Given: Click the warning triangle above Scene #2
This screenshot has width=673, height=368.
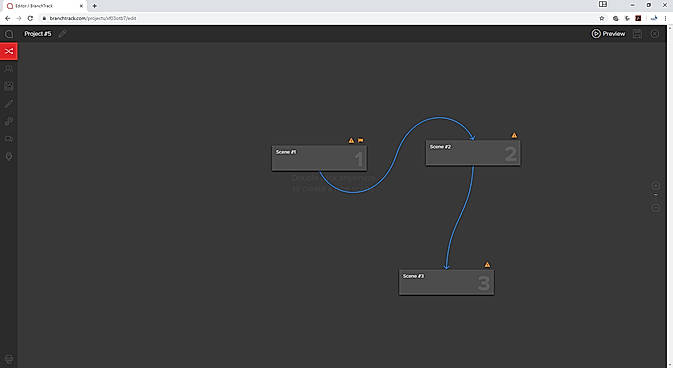Looking at the screenshot, I should pos(514,135).
